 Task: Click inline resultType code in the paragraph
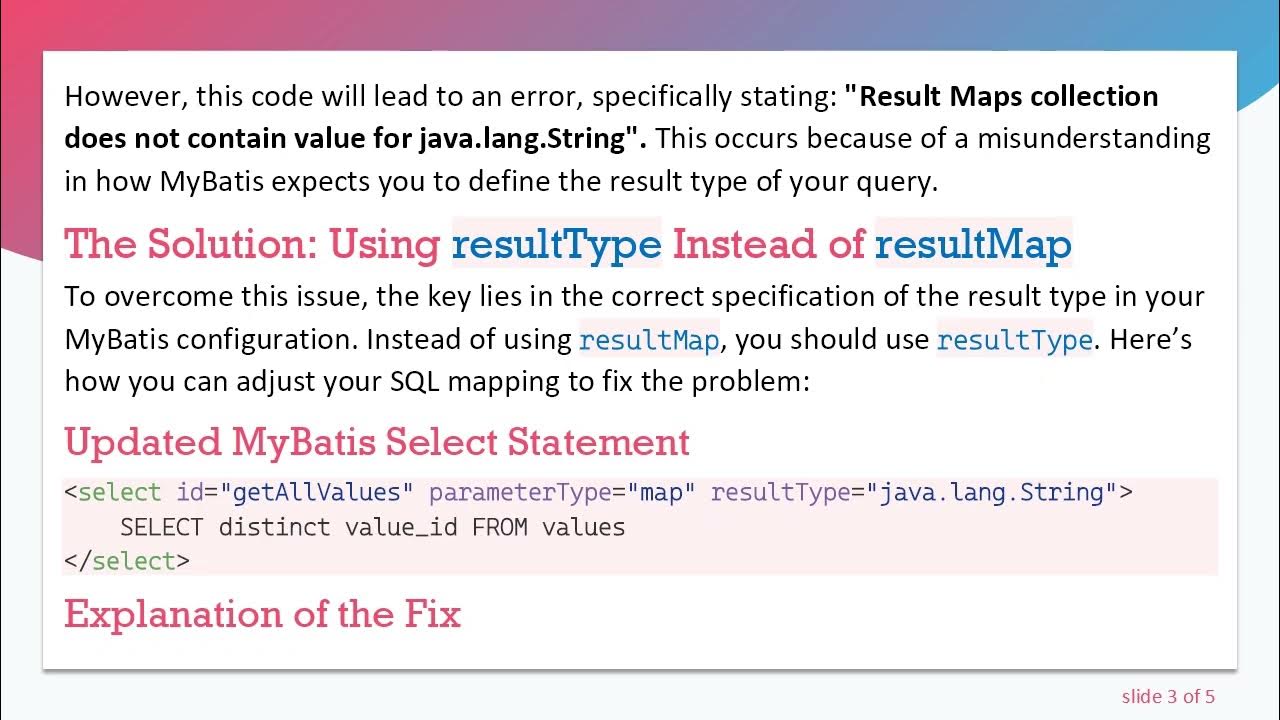pyautogui.click(x=1014, y=340)
